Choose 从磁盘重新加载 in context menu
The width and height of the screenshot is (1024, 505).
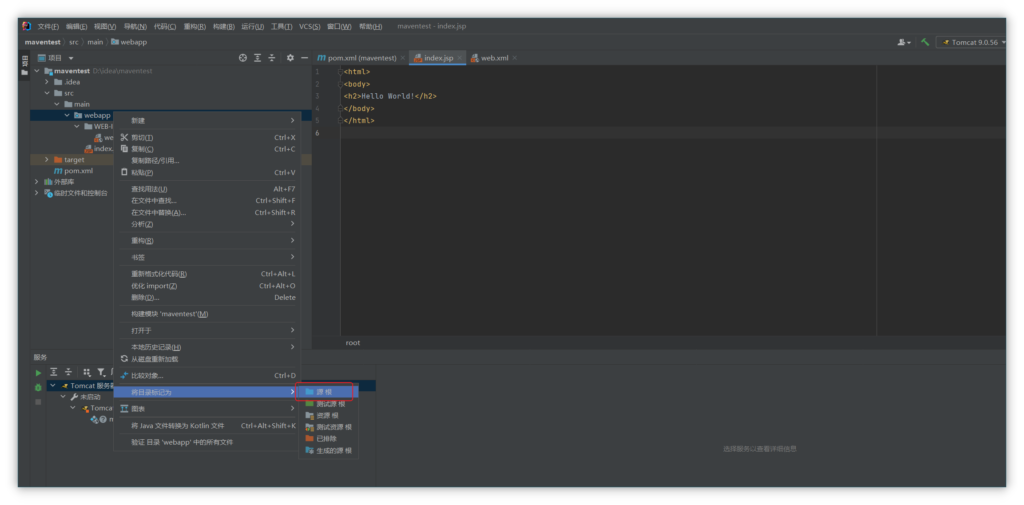pyautogui.click(x=207, y=359)
